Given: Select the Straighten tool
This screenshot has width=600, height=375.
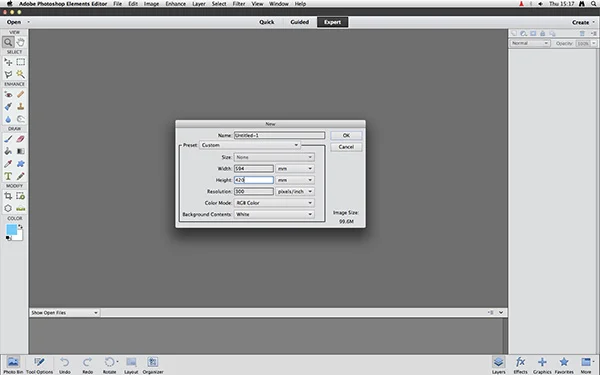Looking at the screenshot, I should (x=21, y=208).
